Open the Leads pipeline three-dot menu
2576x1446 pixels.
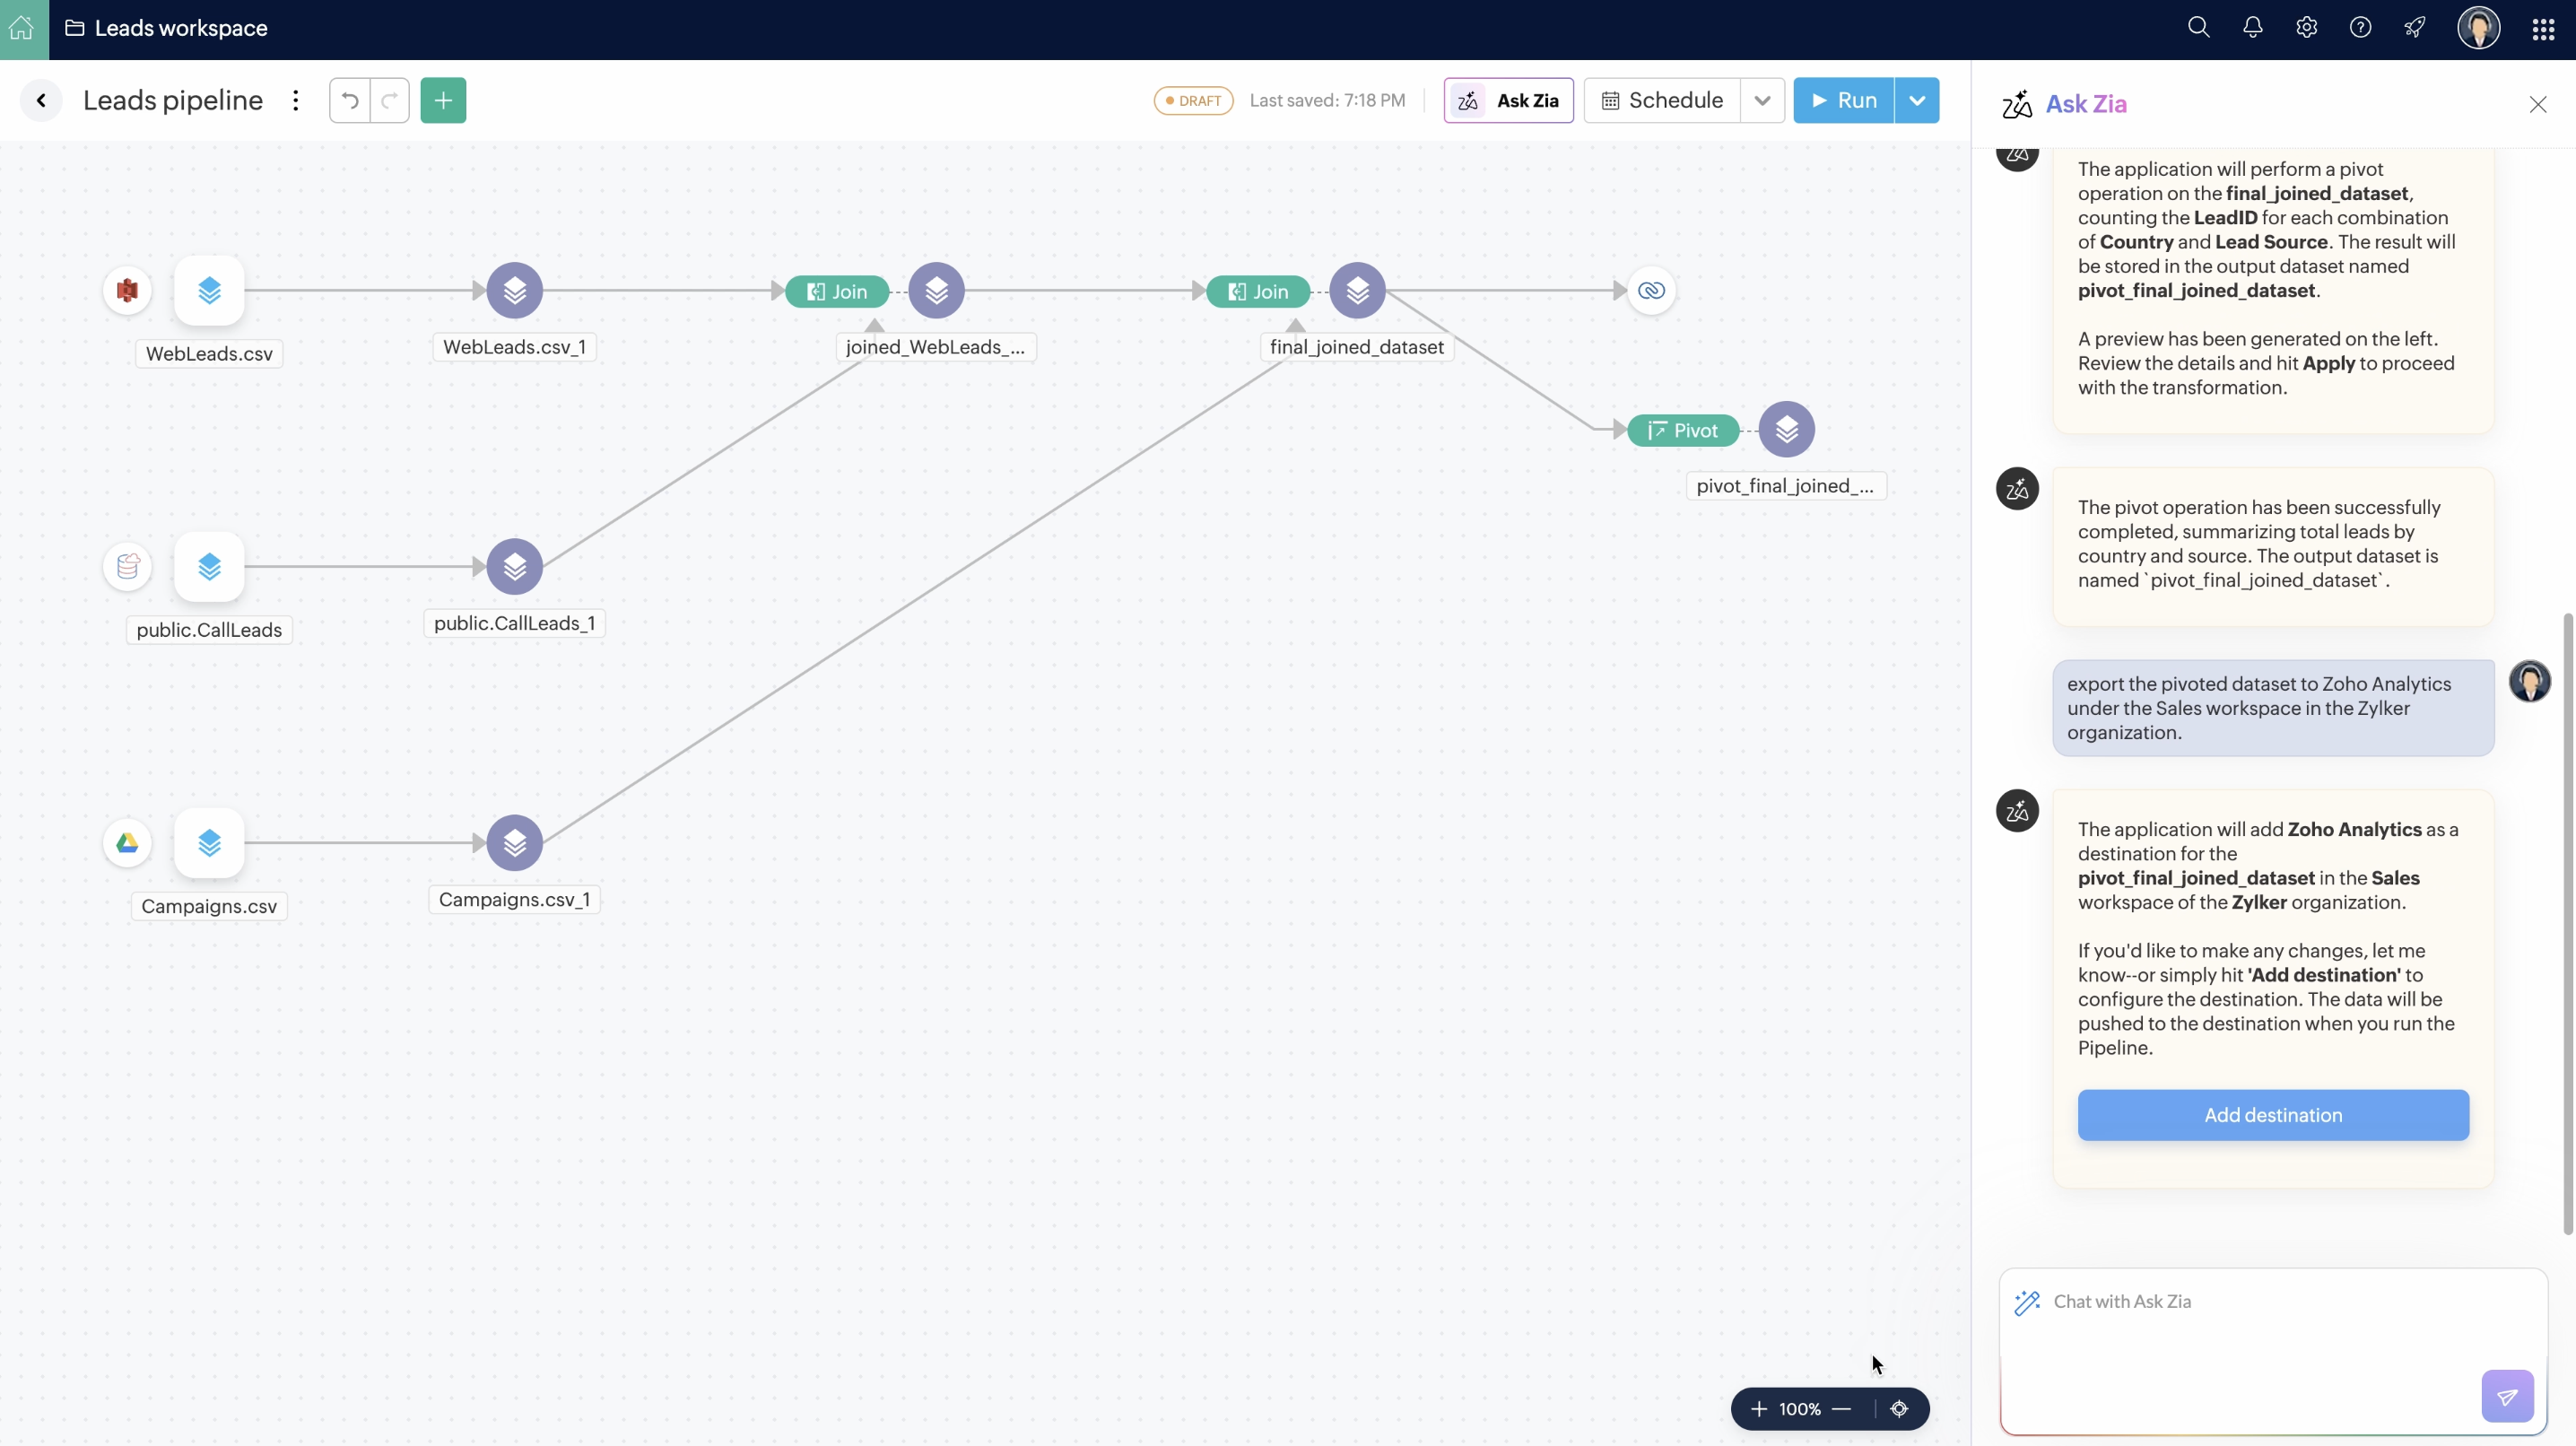295,100
